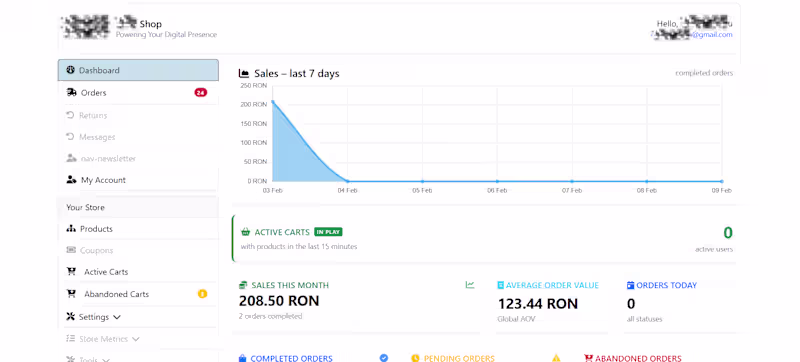Open the Active Carts page
Image resolution: width=800 pixels, height=362 pixels.
(138, 271)
